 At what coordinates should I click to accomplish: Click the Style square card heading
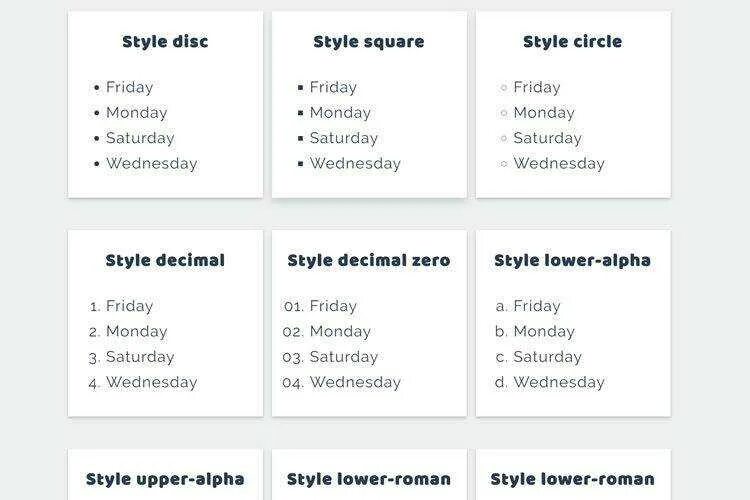[x=368, y=42]
